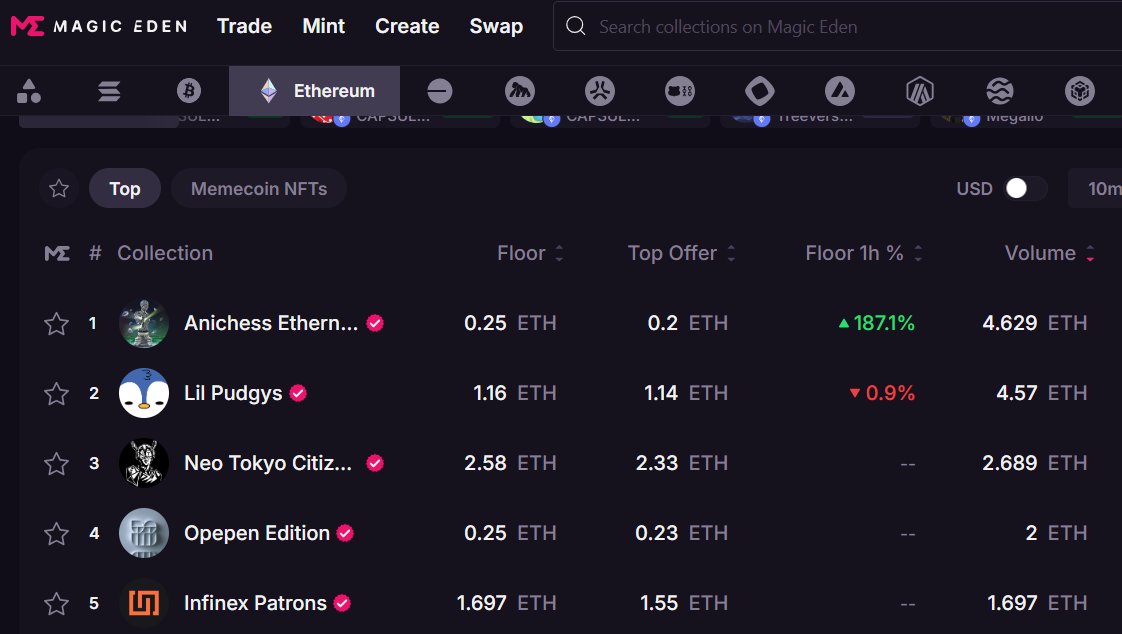Select the Base chain icon with horizontal bar
Image resolution: width=1122 pixels, height=634 pixels.
(439, 91)
